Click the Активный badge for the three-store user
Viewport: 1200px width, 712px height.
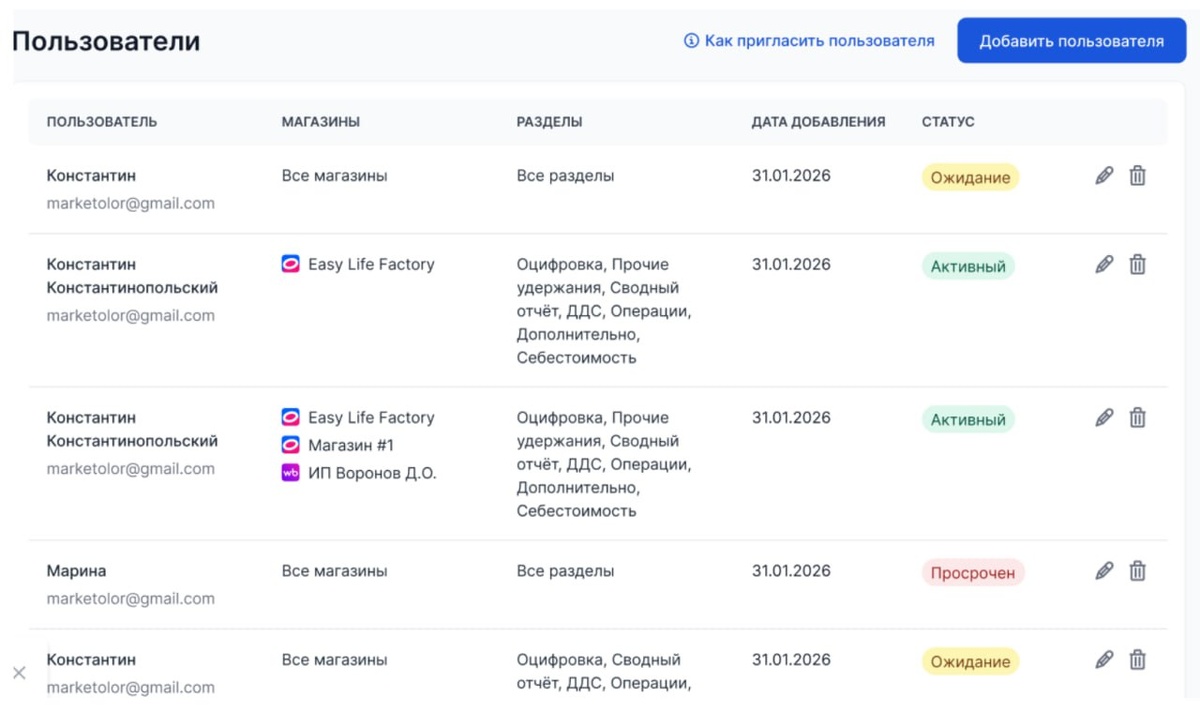(x=968, y=420)
